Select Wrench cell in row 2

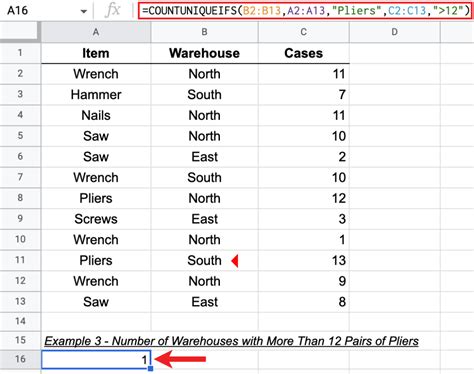96,74
